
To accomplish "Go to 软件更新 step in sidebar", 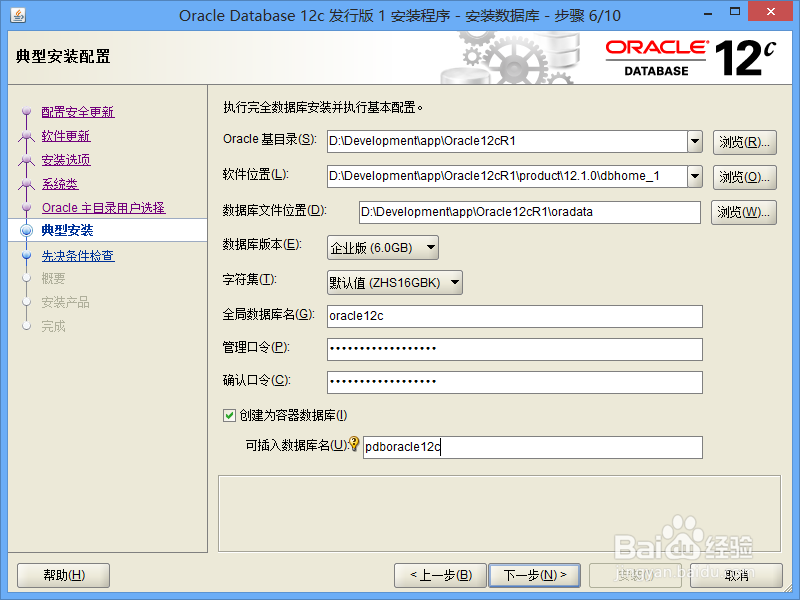I will click(66, 136).
